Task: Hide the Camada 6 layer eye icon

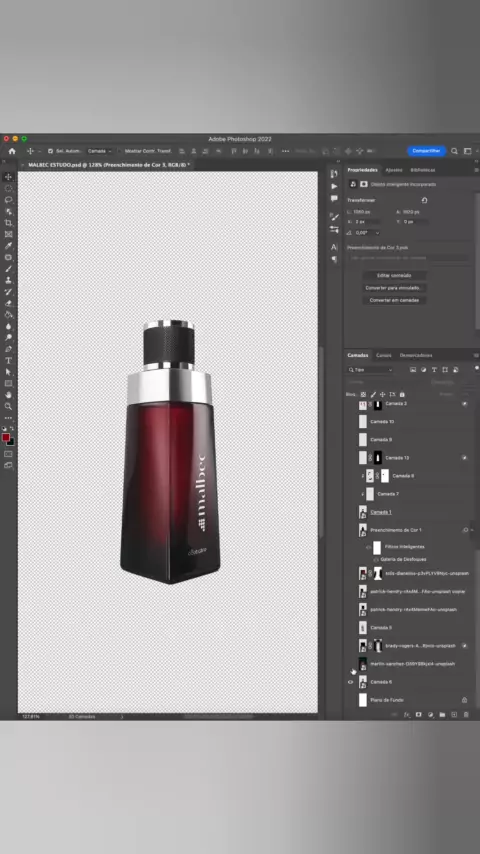Action: pyautogui.click(x=350, y=682)
